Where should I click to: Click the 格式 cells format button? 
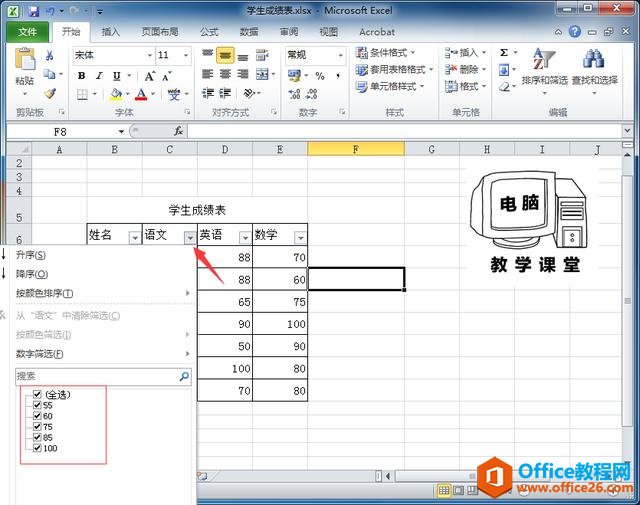(x=465, y=86)
